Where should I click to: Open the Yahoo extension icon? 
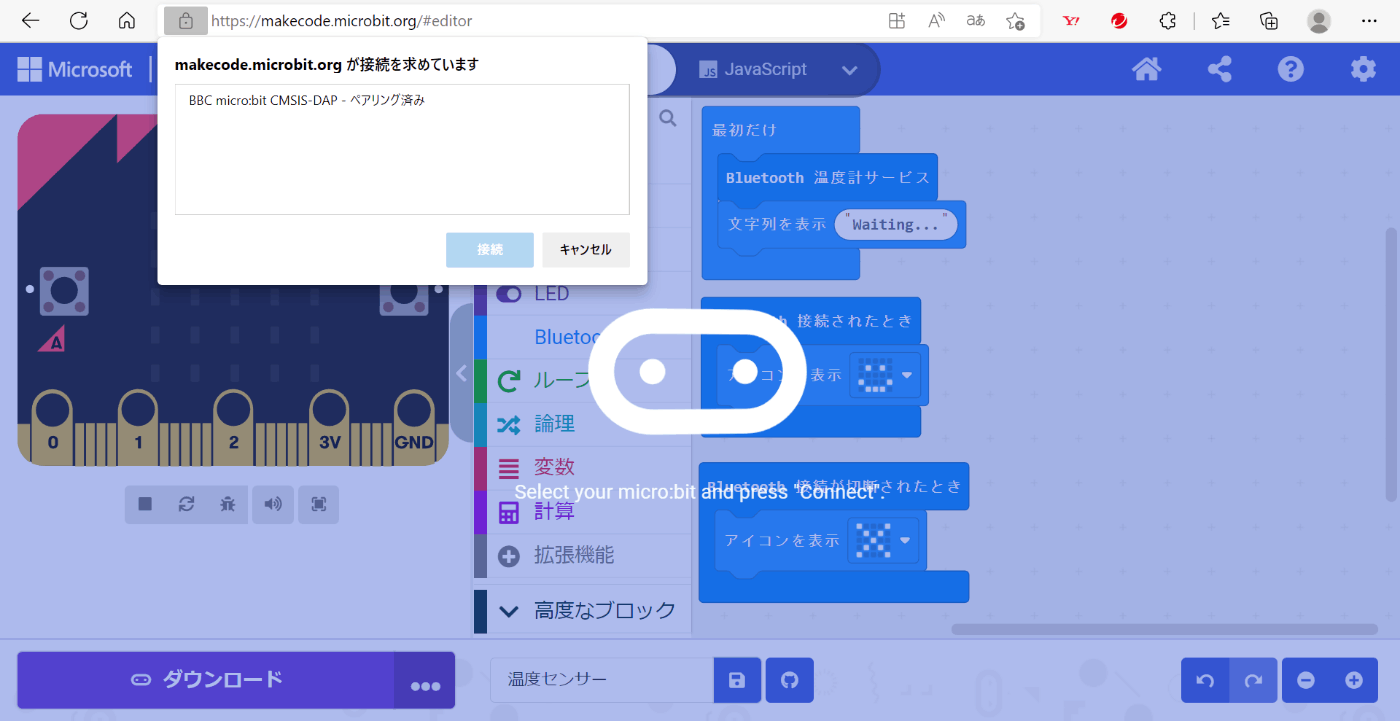[1071, 20]
